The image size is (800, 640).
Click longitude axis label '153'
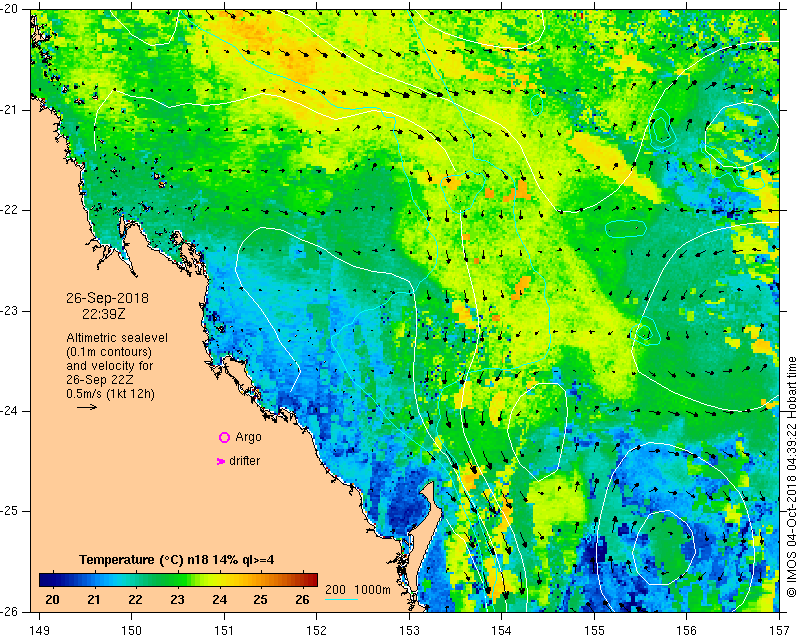coord(409,631)
